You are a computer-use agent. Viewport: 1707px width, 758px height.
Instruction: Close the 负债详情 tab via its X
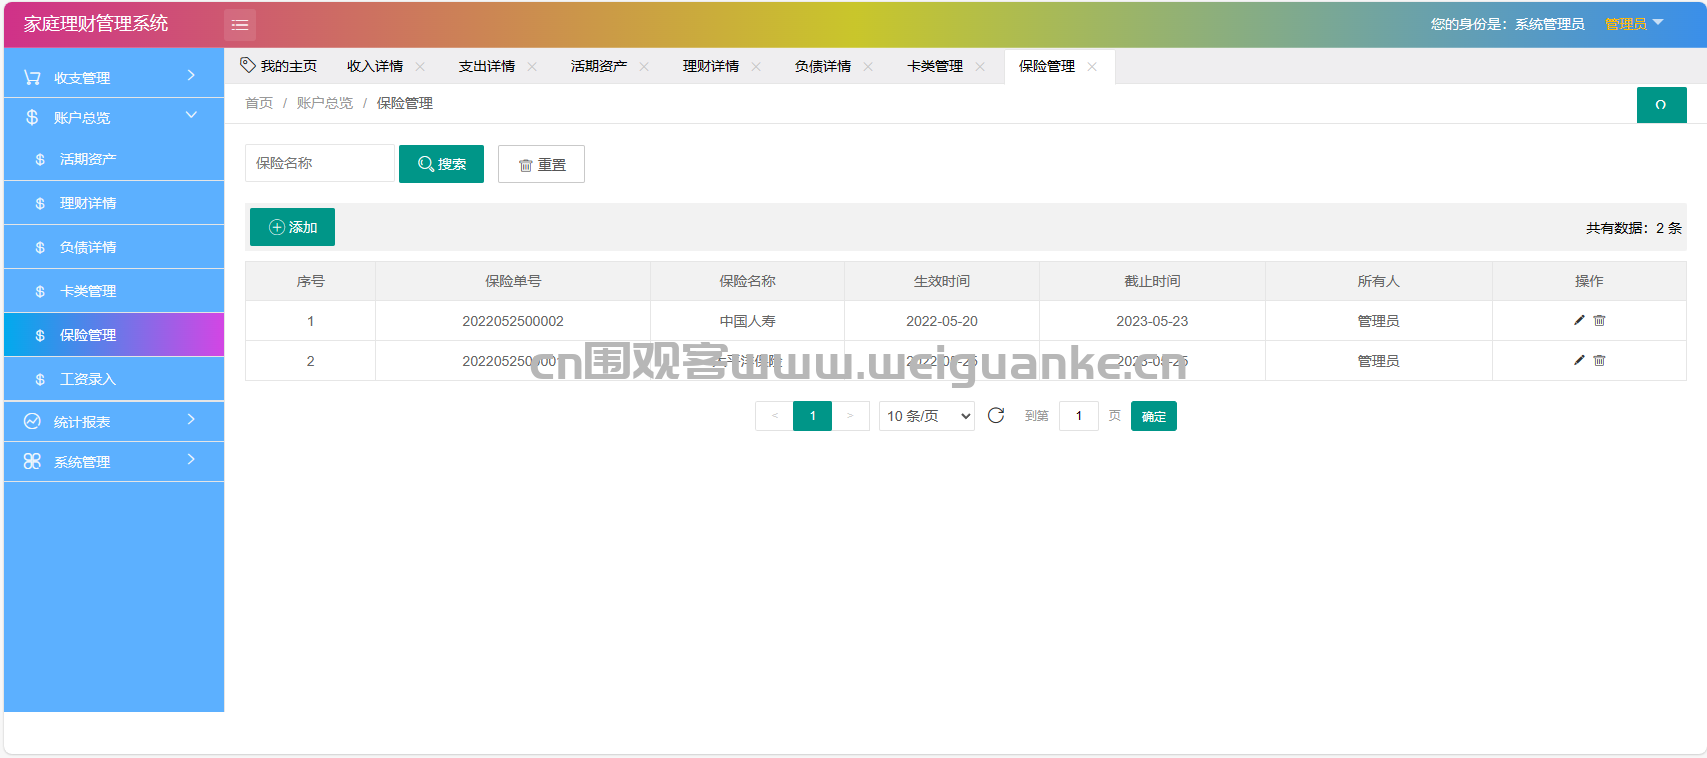click(868, 67)
